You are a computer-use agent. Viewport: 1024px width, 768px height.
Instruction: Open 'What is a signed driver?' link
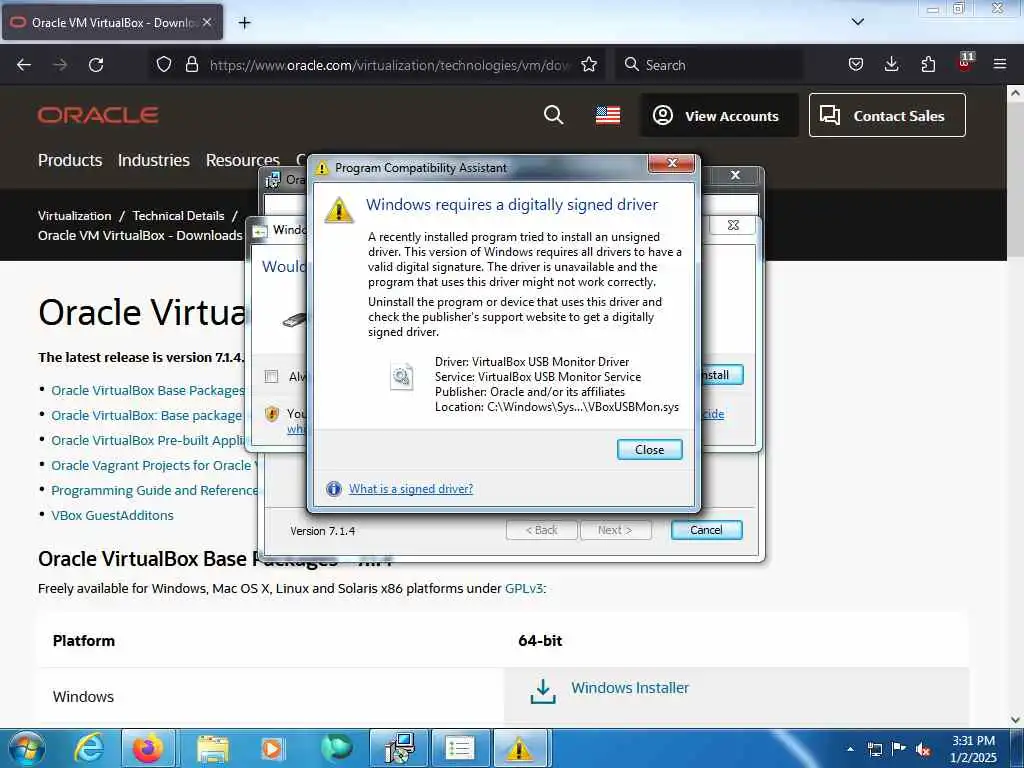(x=410, y=488)
